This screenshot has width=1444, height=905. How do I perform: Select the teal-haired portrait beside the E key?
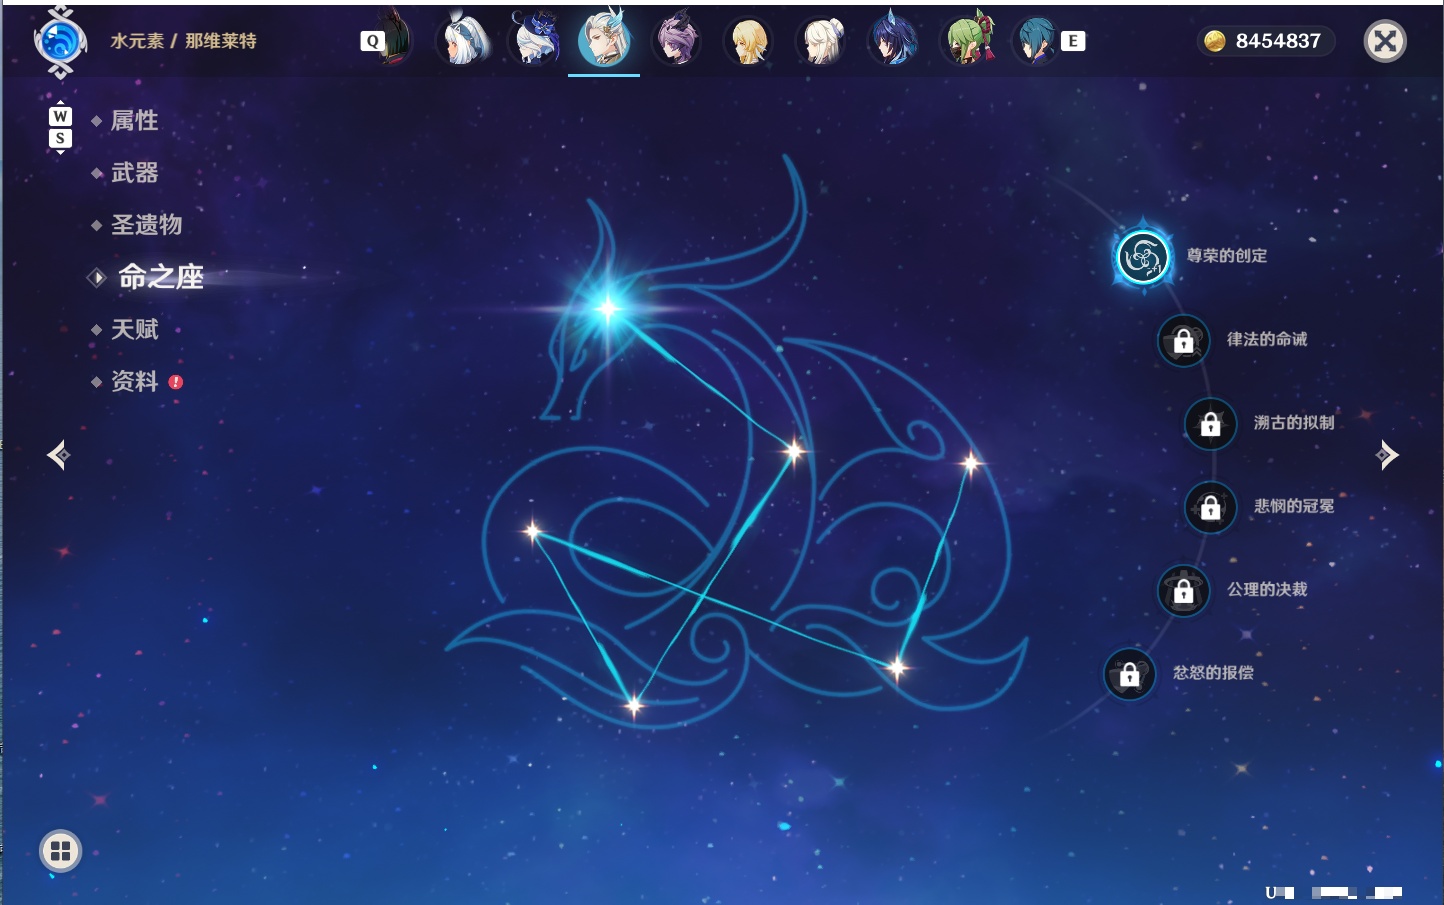click(1036, 40)
